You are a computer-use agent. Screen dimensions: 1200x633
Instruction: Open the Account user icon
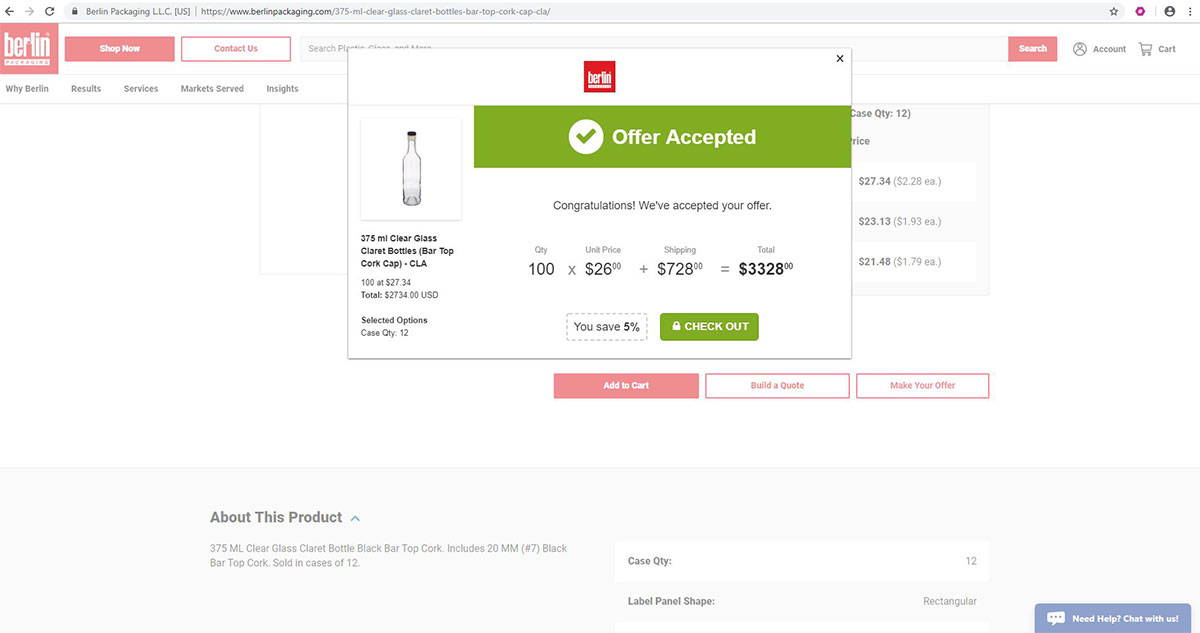coord(1080,49)
